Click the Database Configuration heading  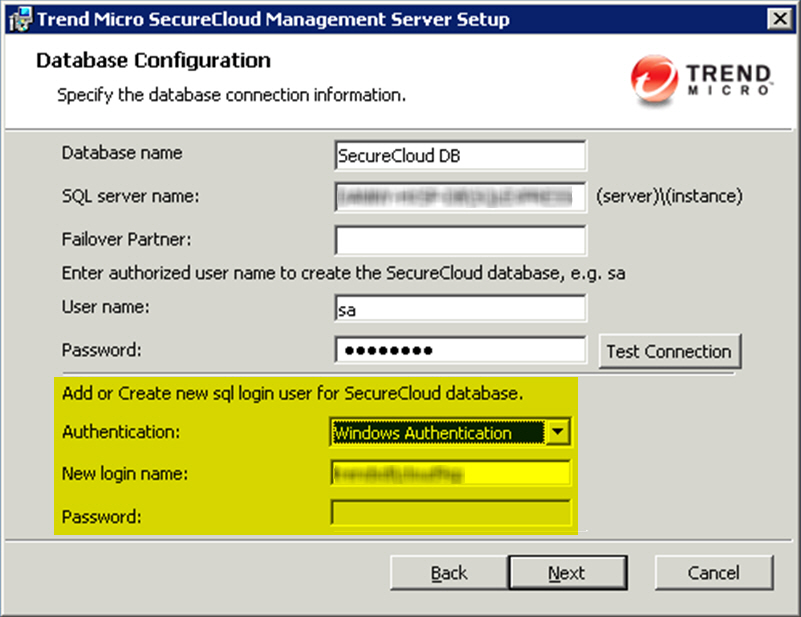(153, 61)
